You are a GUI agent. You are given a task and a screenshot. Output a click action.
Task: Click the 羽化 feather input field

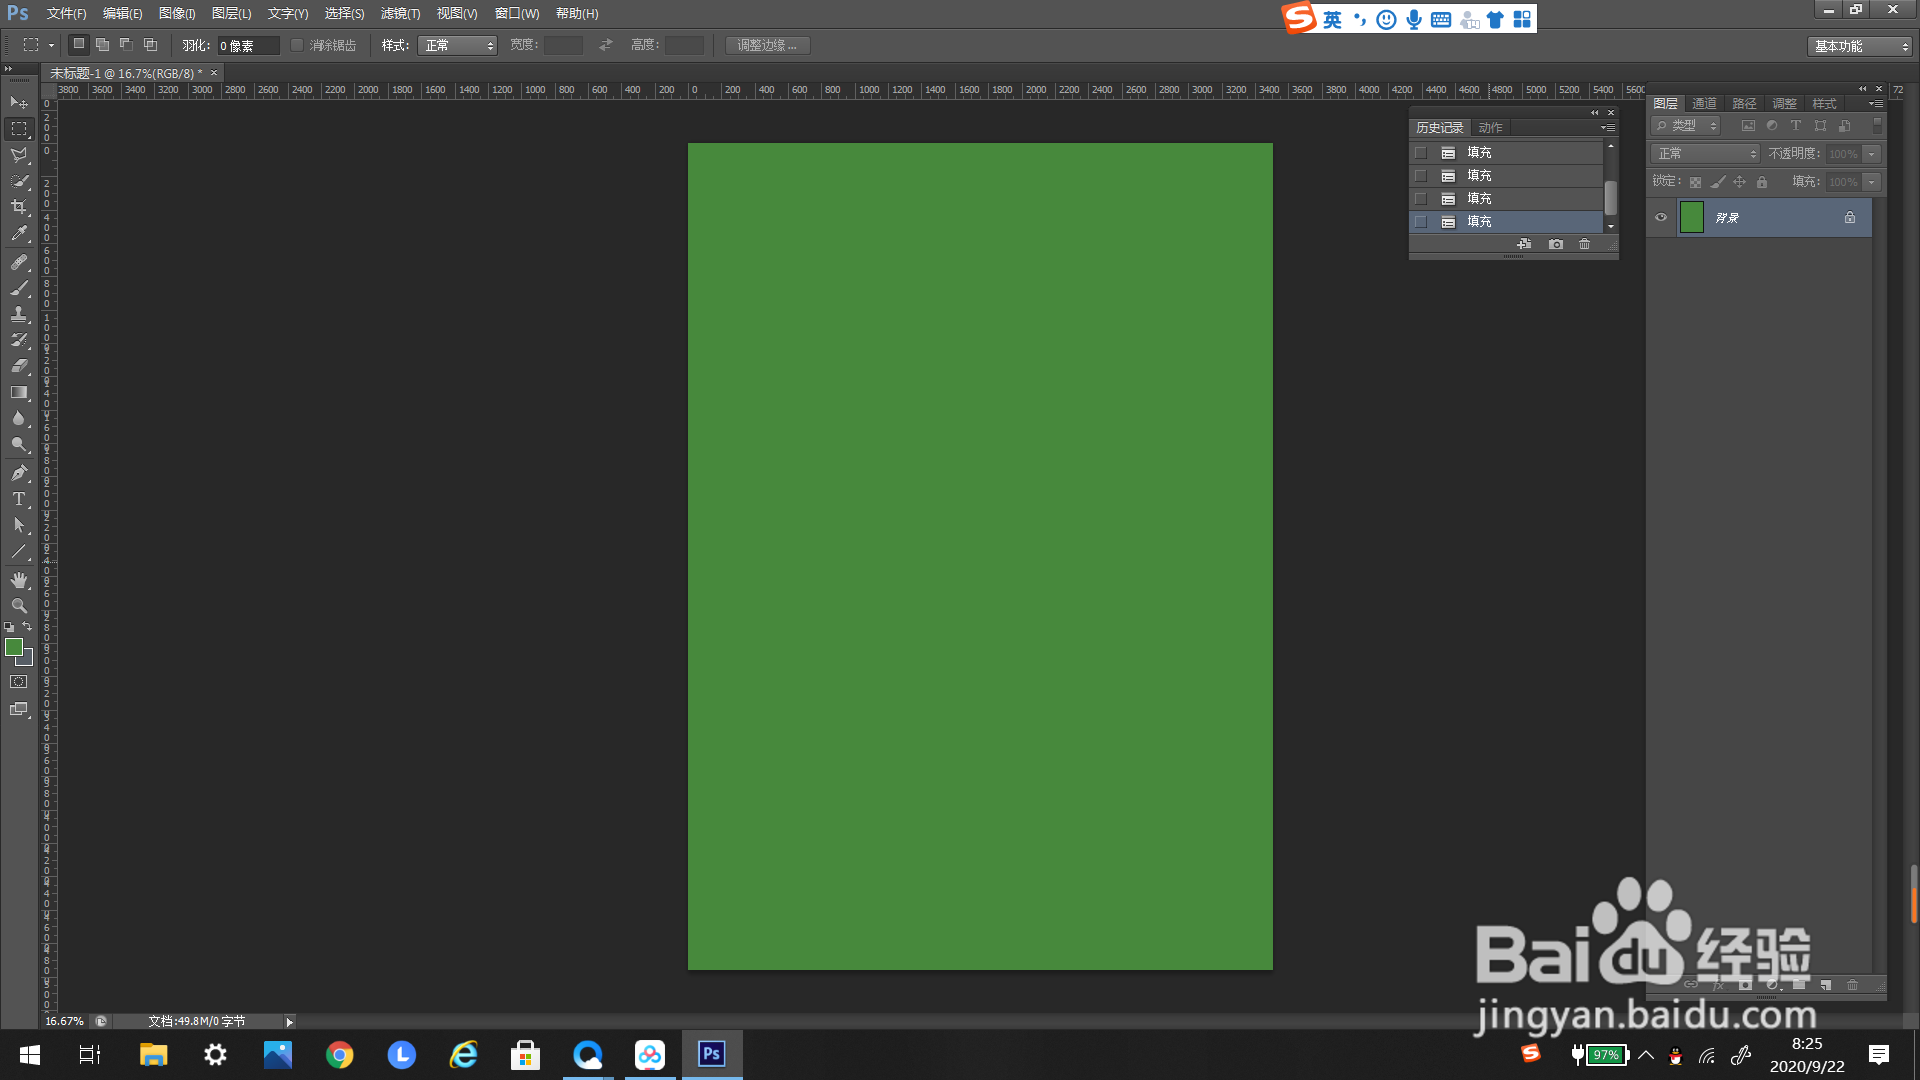(248, 46)
